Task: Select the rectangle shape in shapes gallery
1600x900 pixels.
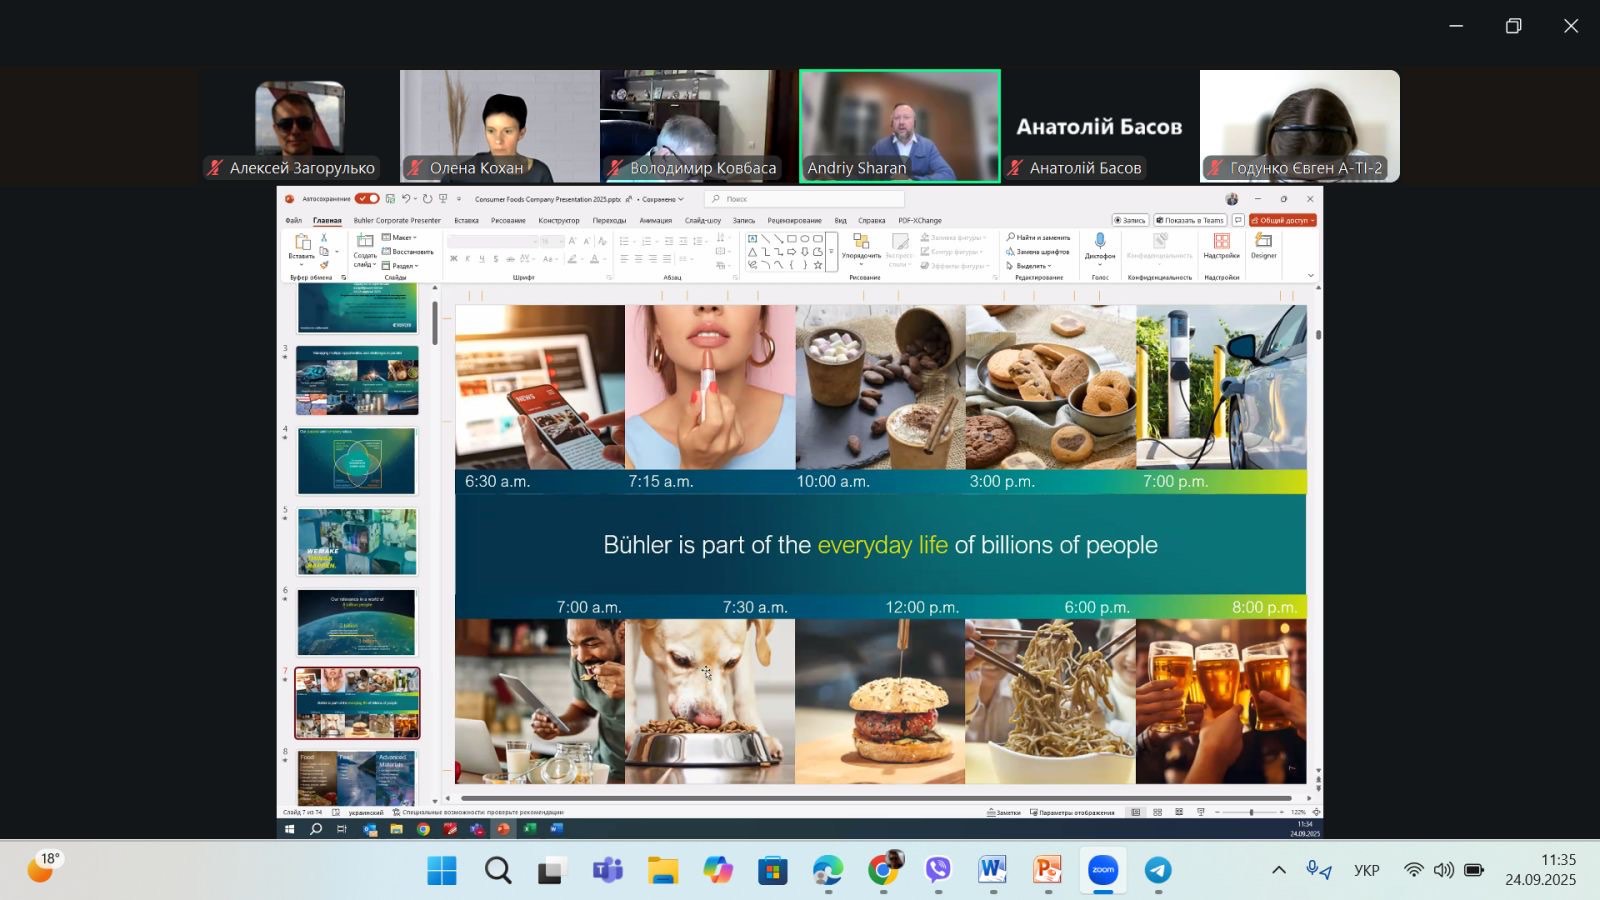Action: point(791,239)
